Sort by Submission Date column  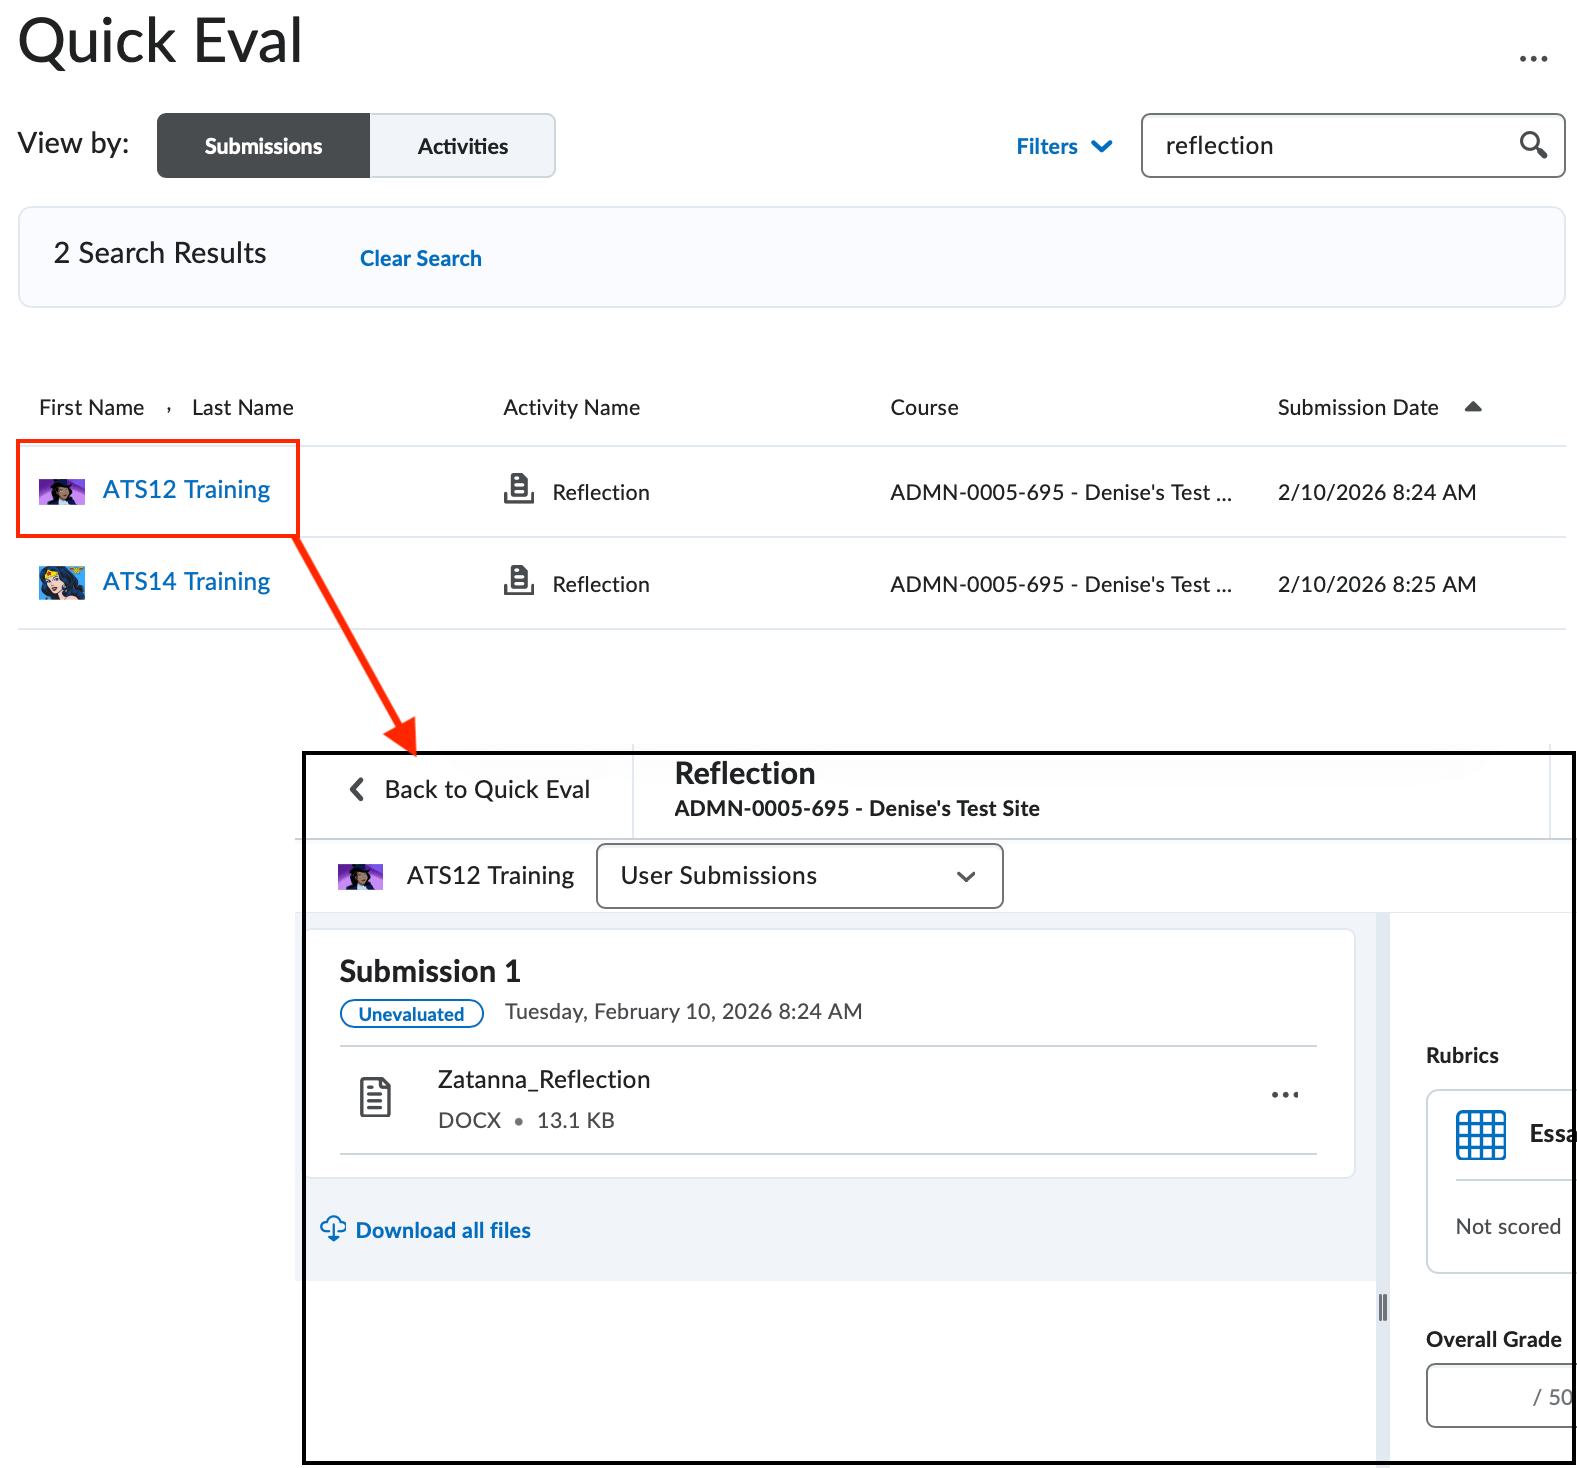point(1357,408)
